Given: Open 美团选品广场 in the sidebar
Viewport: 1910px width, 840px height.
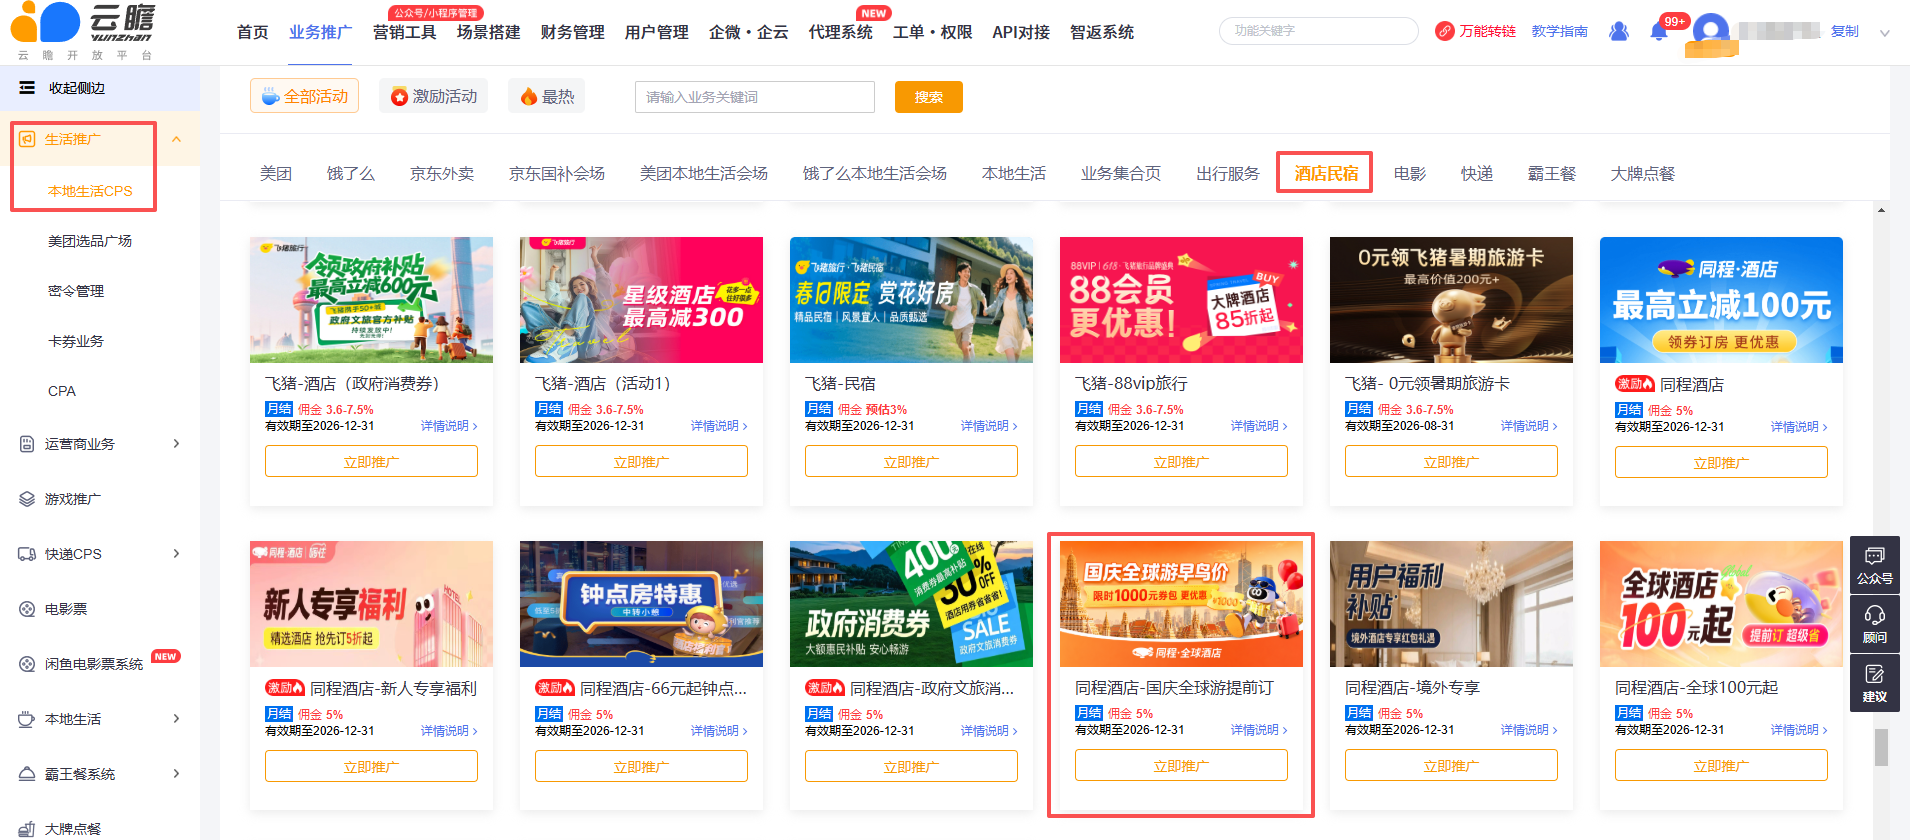Looking at the screenshot, I should [90, 241].
